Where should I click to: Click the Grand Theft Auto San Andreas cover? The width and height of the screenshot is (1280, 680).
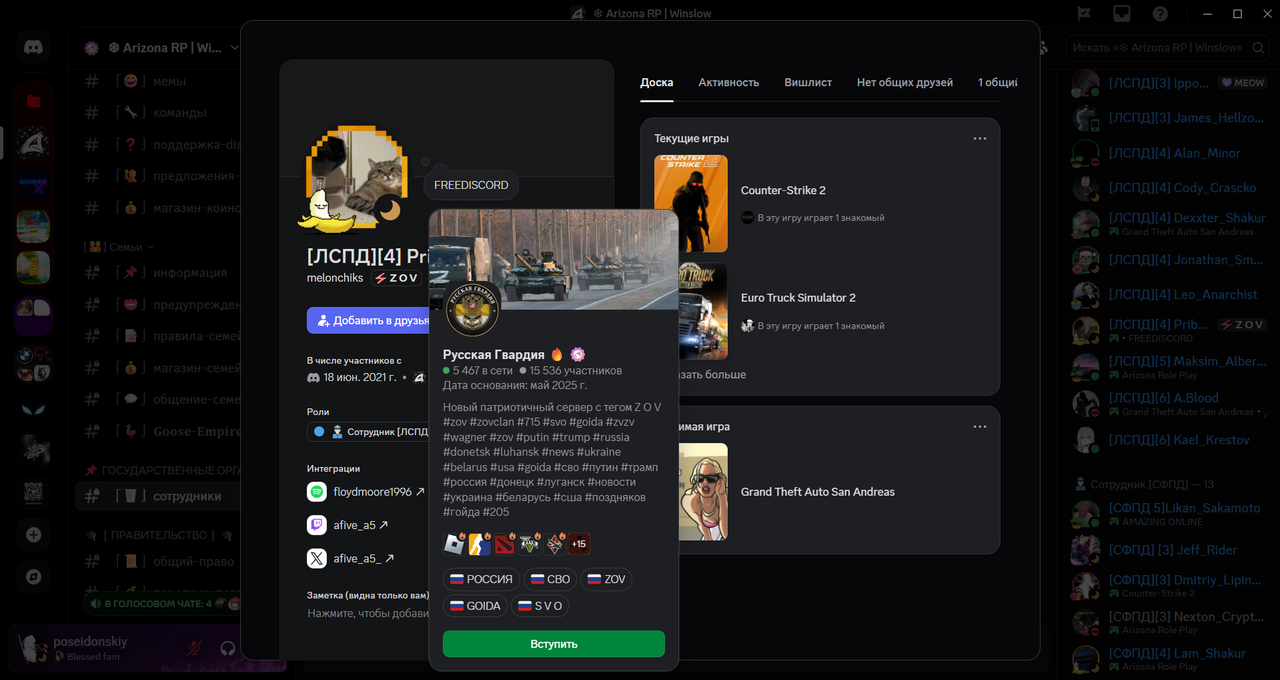[x=703, y=491]
